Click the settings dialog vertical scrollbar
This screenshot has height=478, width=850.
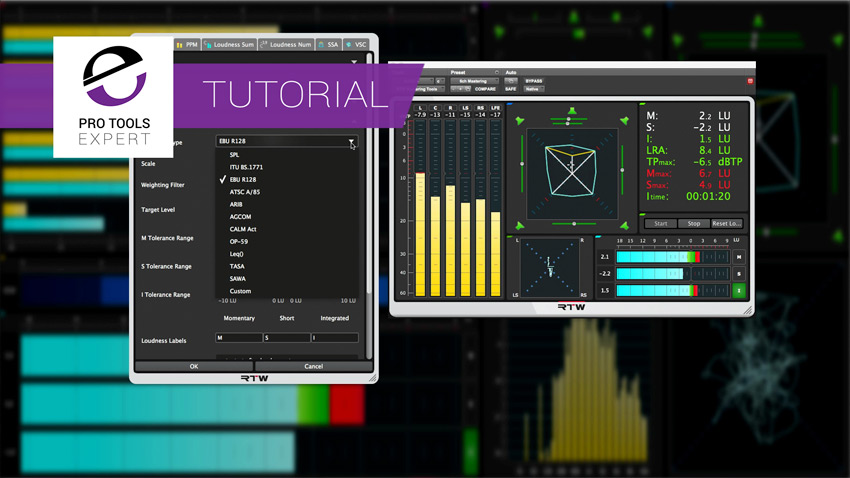[x=369, y=206]
